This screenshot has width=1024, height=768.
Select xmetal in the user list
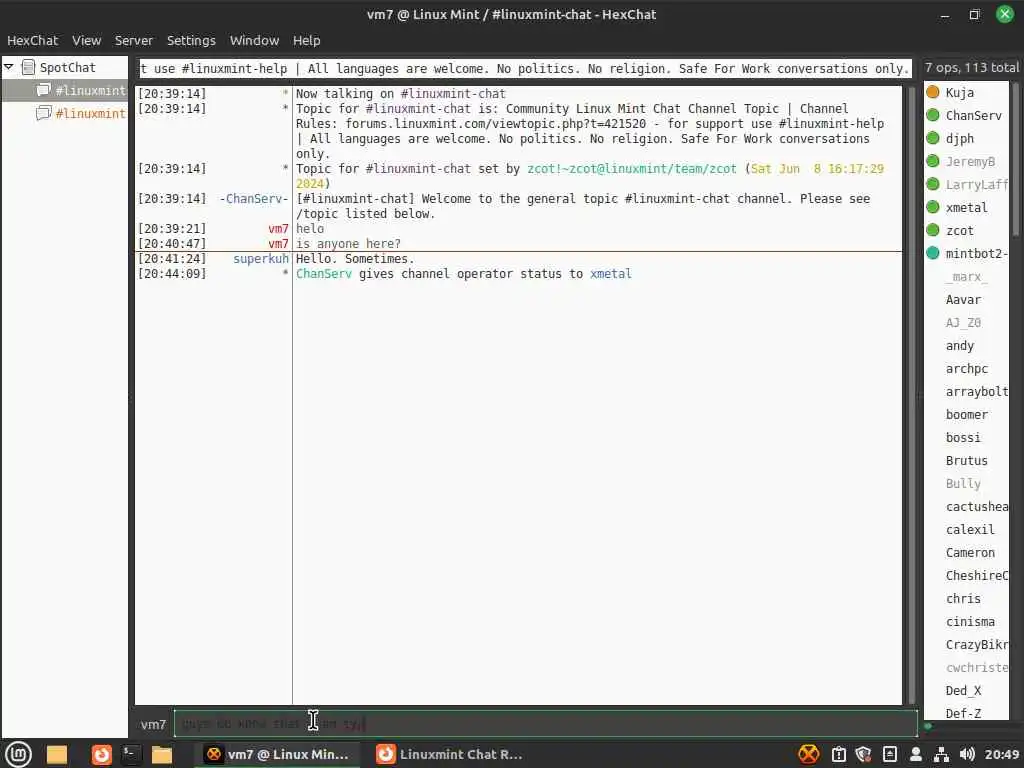point(966,208)
